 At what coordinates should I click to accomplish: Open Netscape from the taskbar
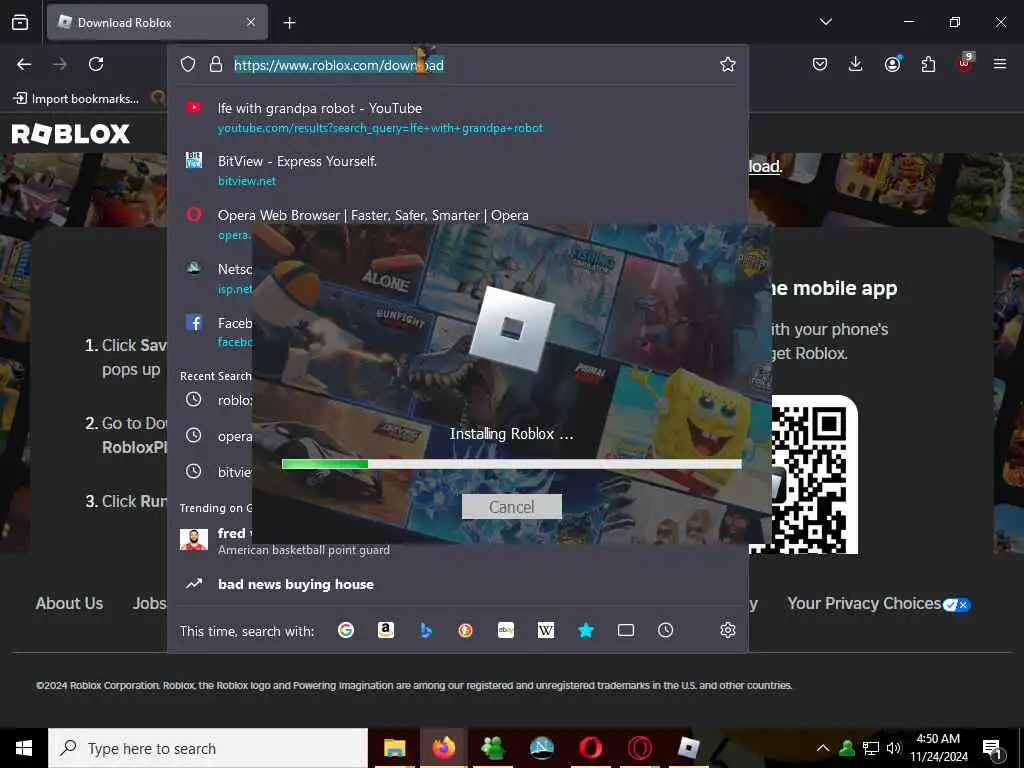coord(541,748)
